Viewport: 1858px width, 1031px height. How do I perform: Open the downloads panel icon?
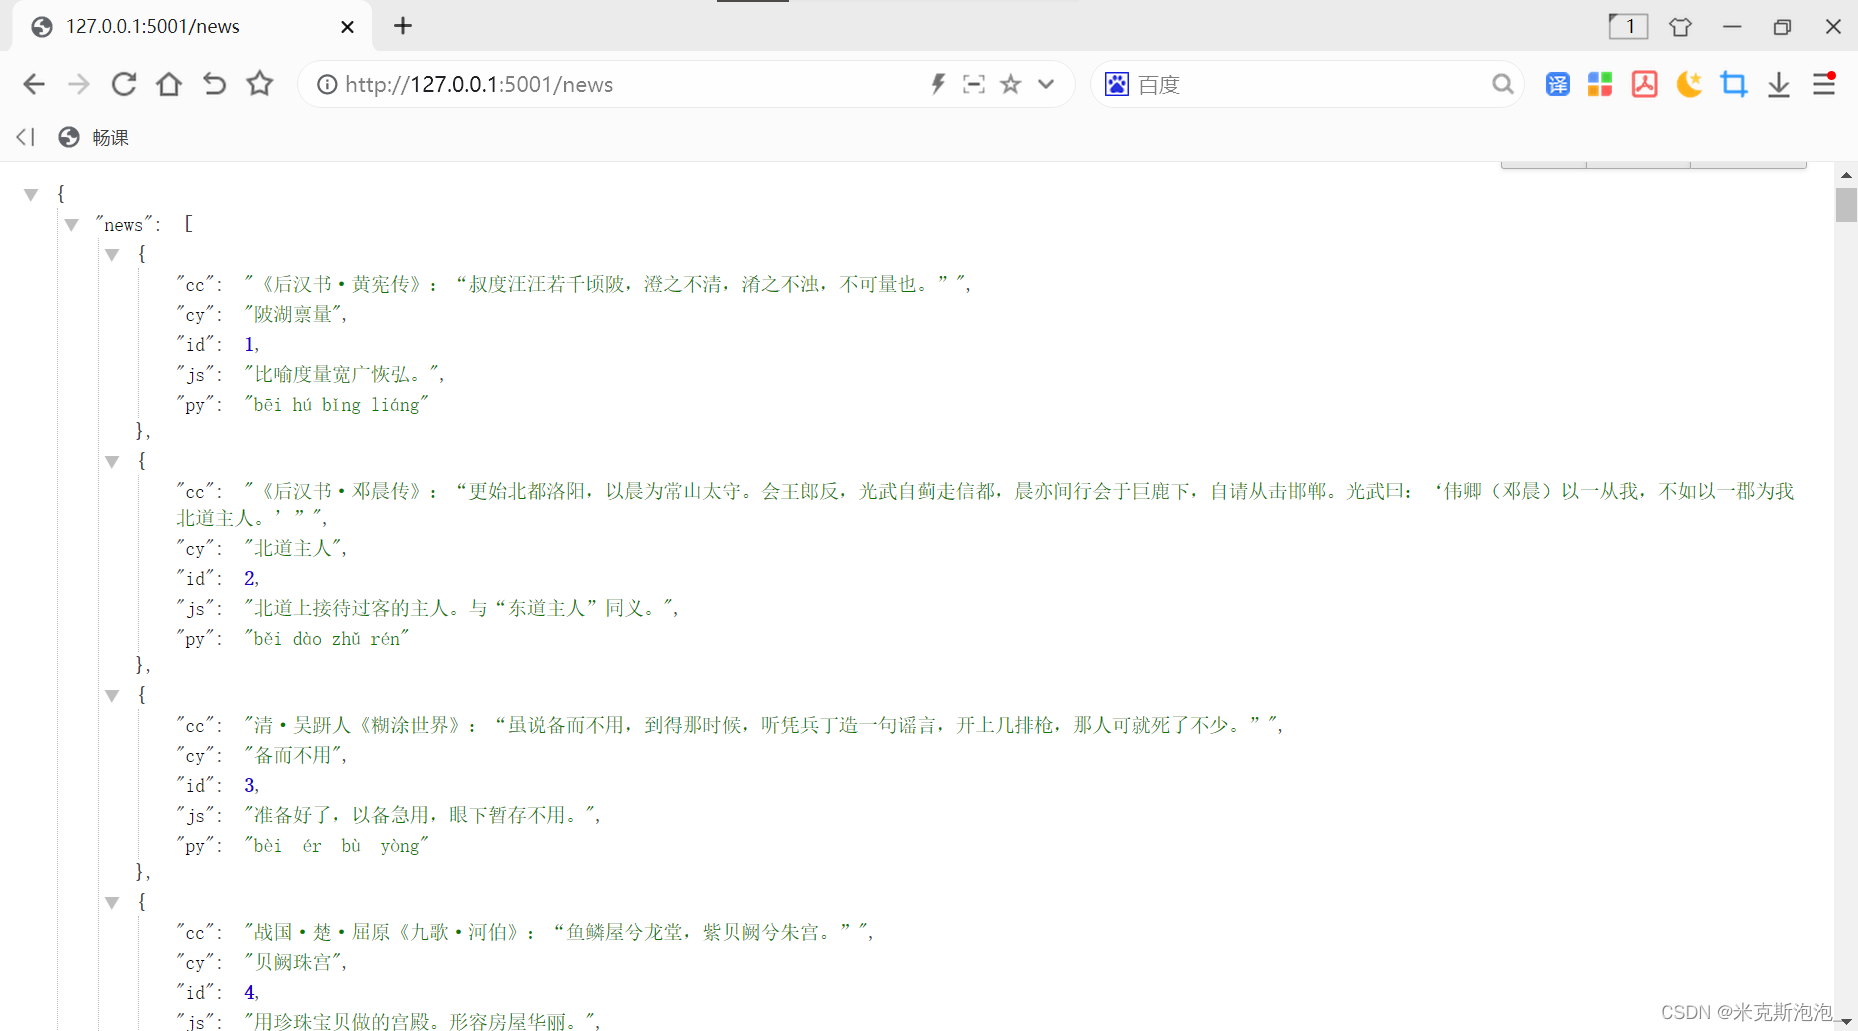[x=1778, y=84]
